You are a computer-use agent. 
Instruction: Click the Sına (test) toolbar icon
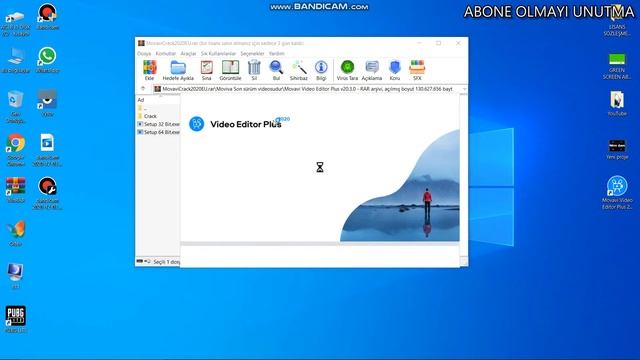click(207, 70)
